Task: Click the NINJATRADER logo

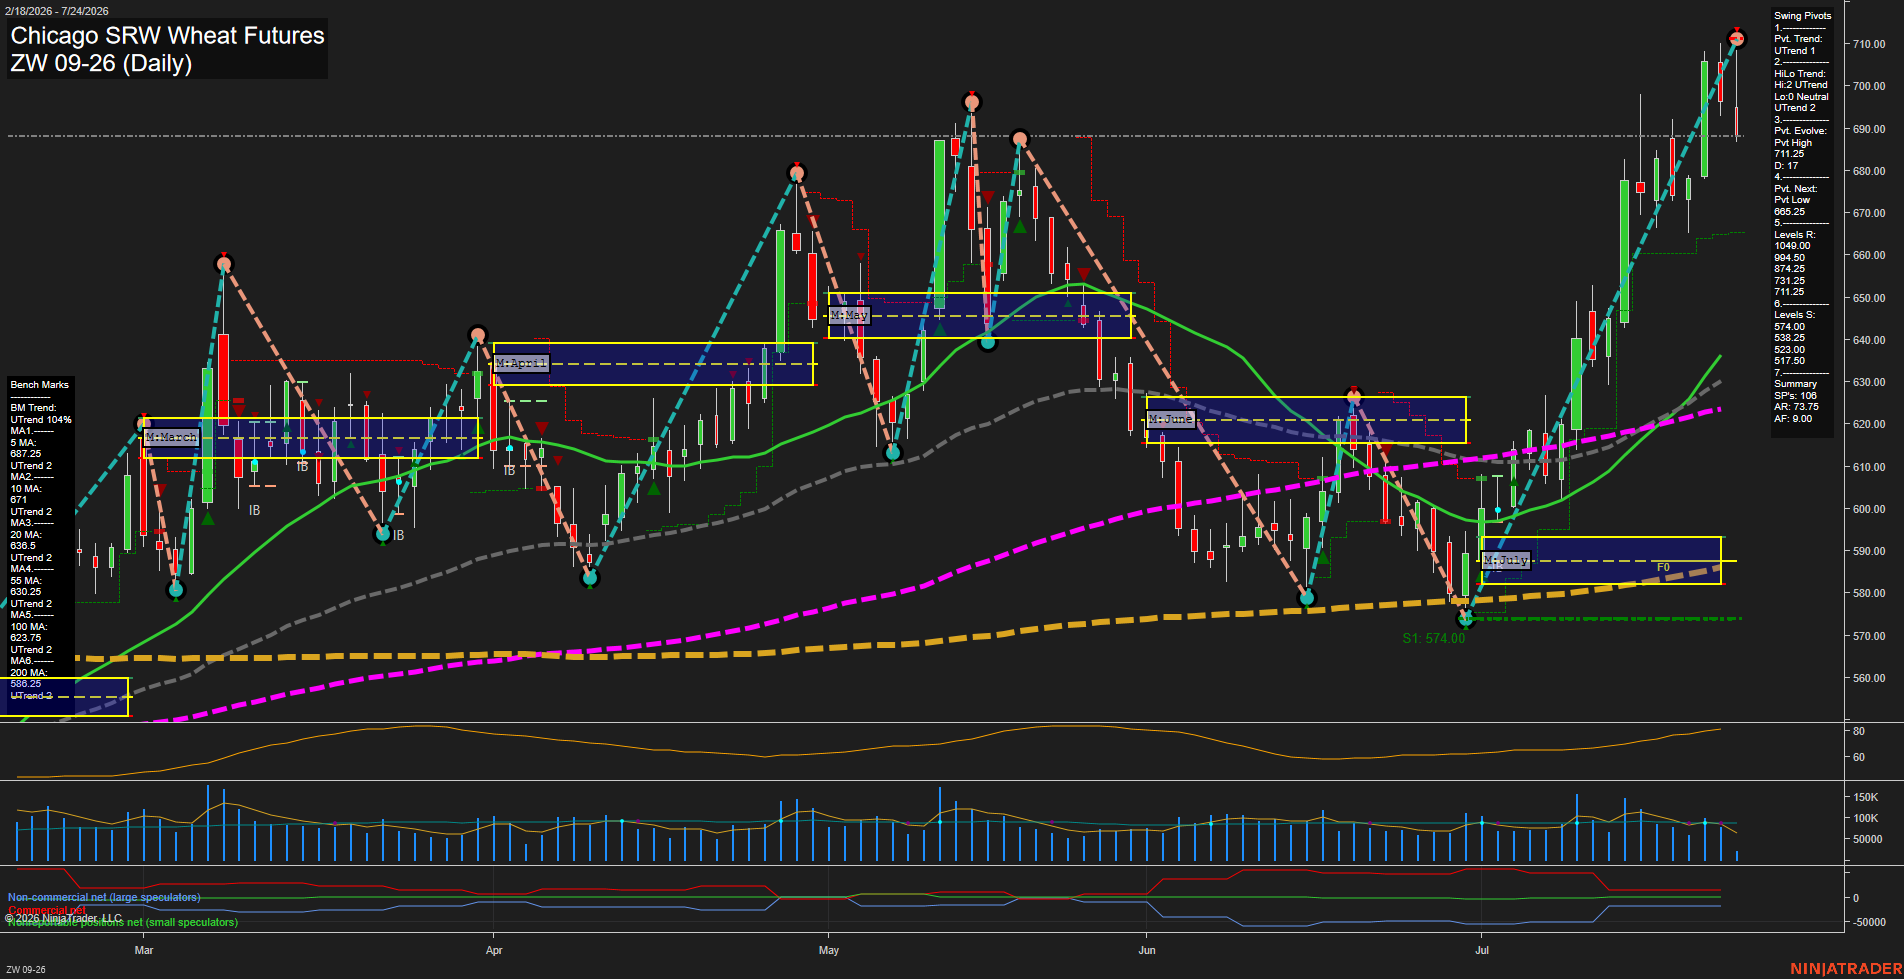Action: [x=1846, y=969]
